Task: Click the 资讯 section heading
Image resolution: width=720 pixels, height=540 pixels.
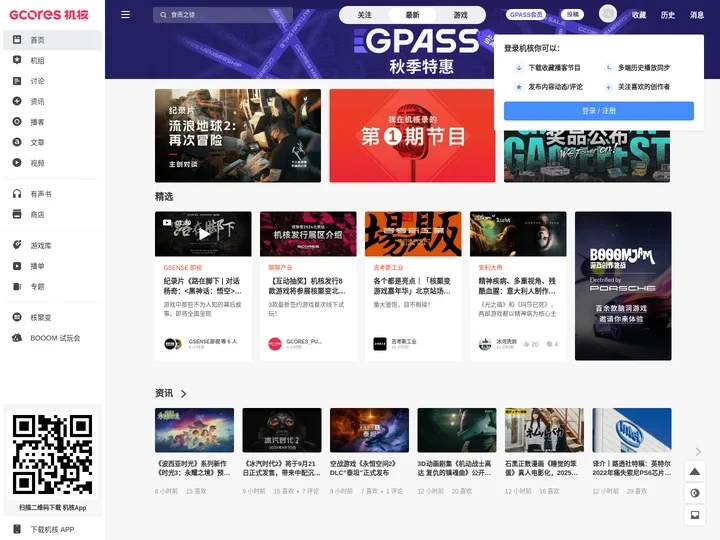Action: coord(164,393)
